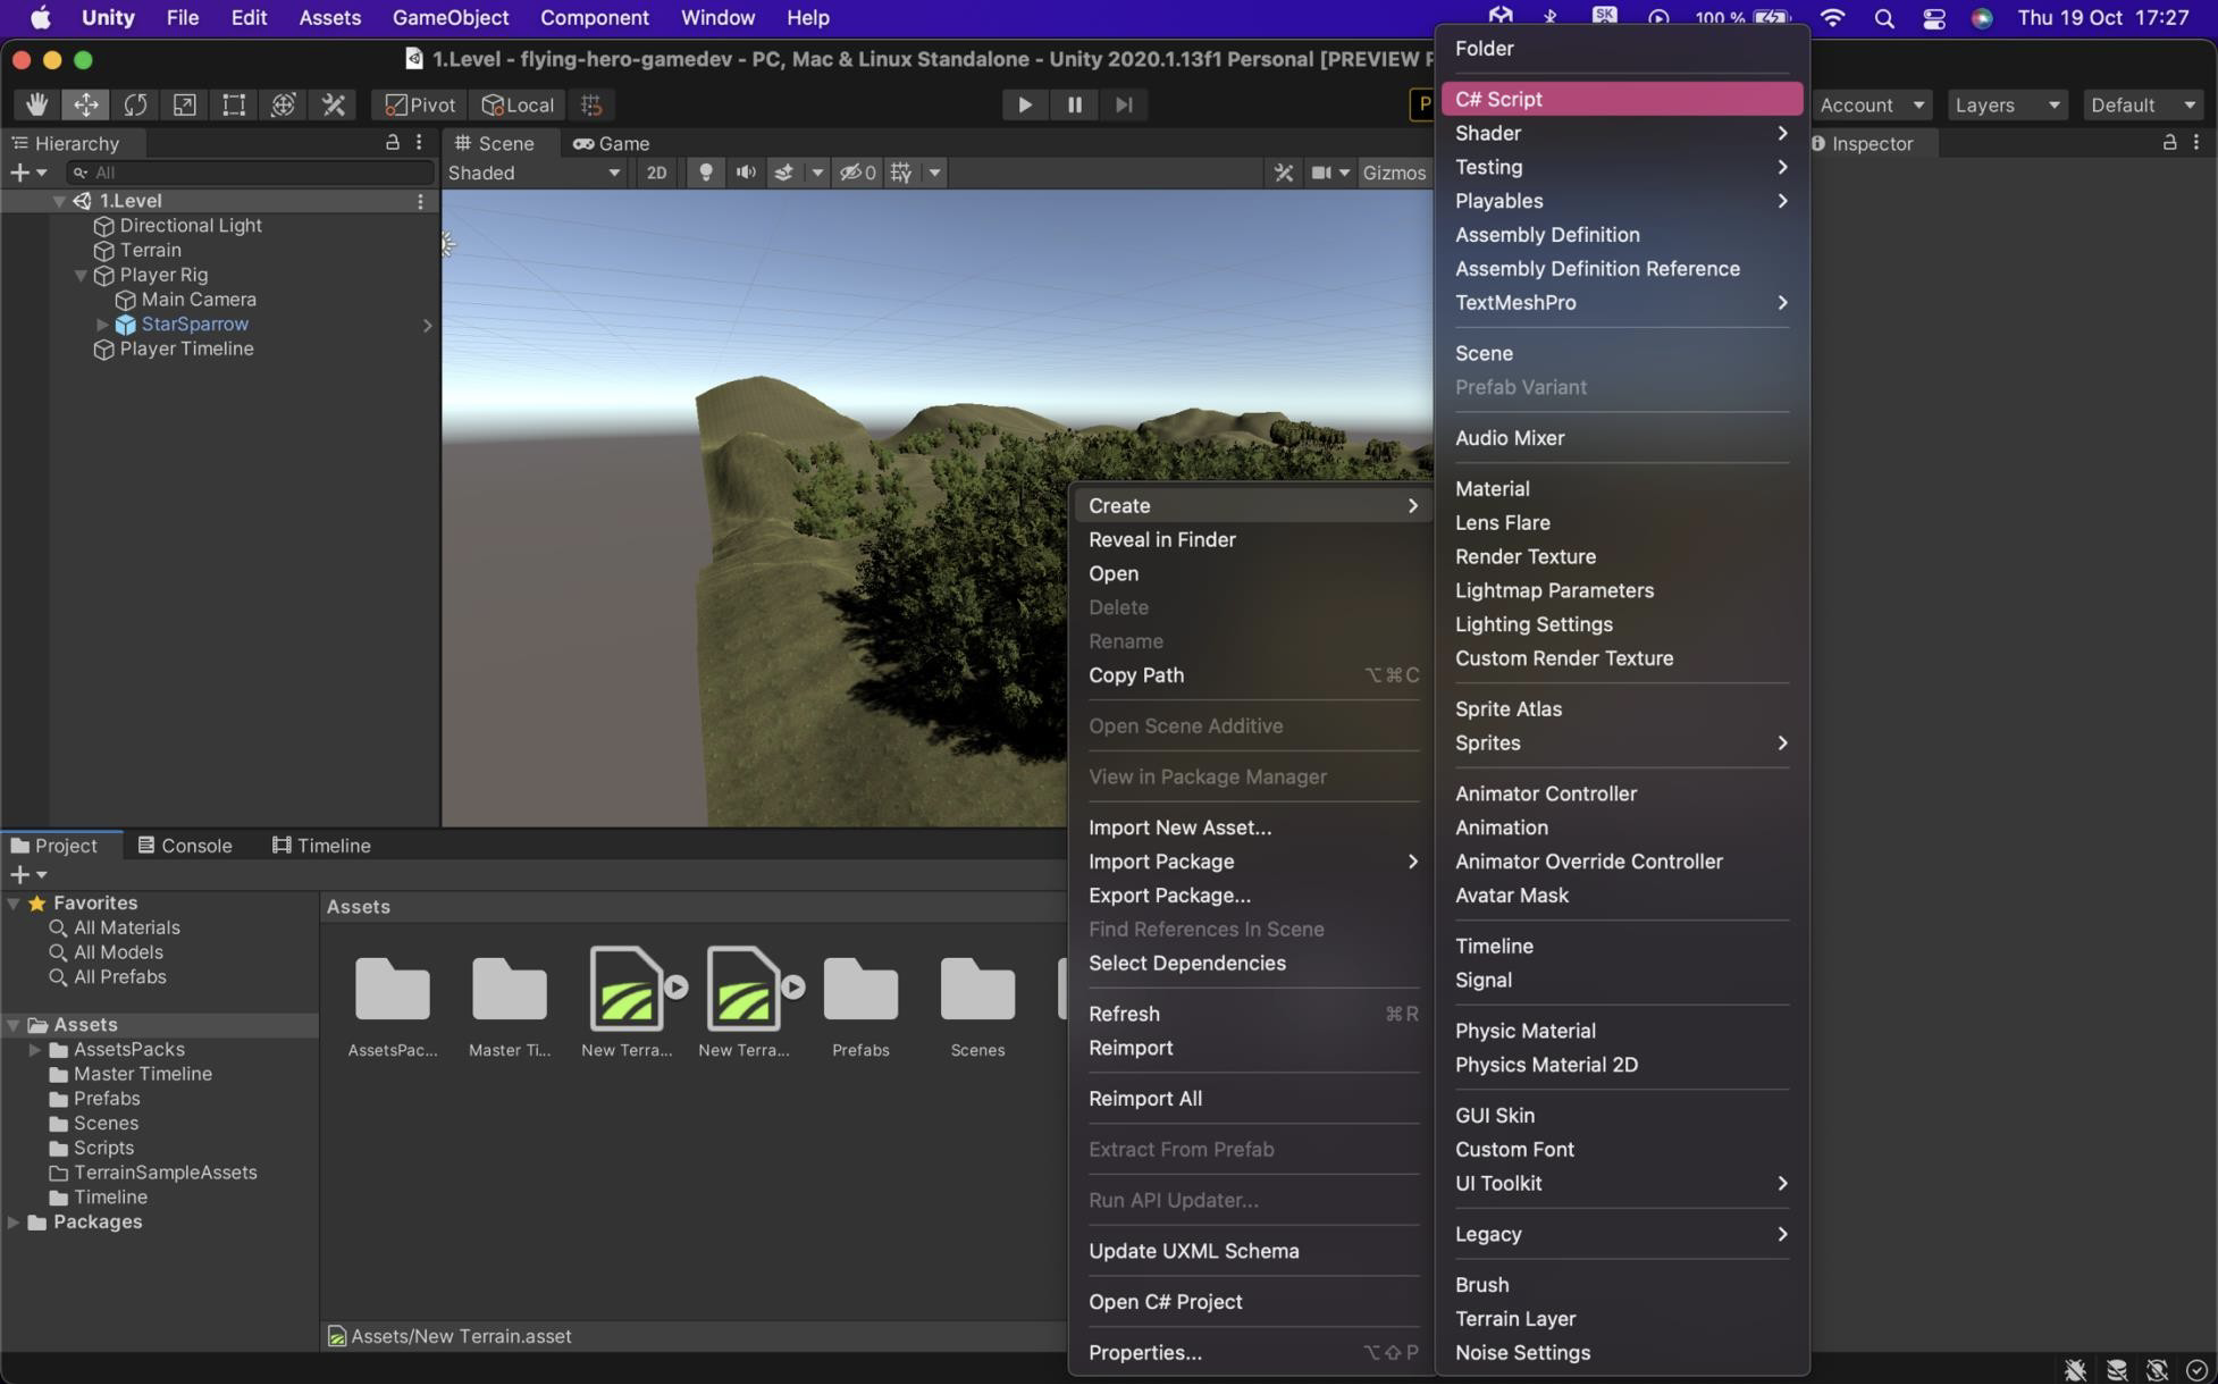Image resolution: width=2220 pixels, height=1384 pixels.
Task: Select the Move tool
Action: click(x=86, y=104)
